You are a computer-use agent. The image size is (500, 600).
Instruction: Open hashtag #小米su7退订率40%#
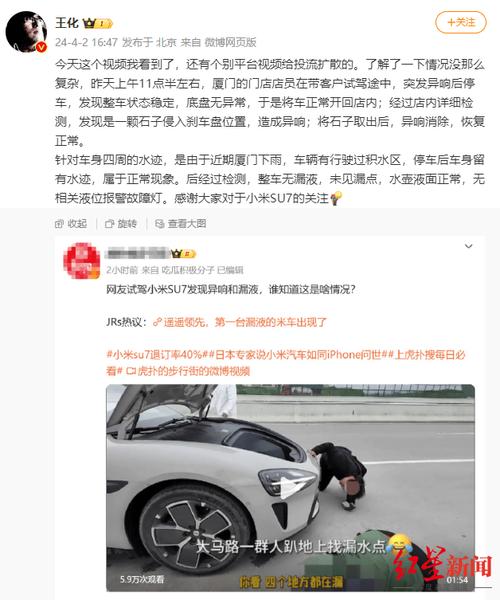(x=157, y=355)
